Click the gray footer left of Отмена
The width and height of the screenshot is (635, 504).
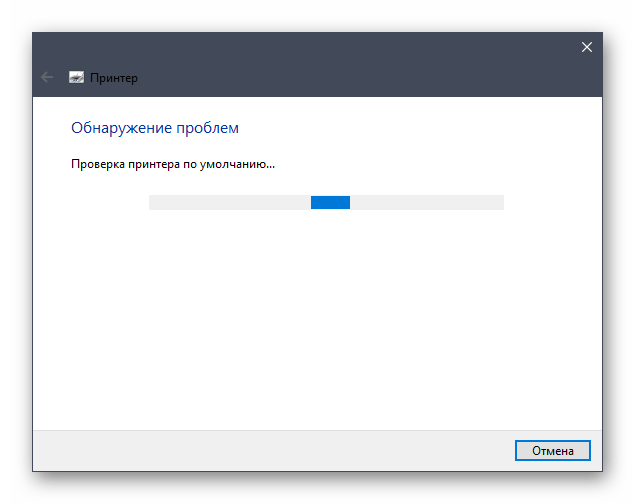(270, 450)
